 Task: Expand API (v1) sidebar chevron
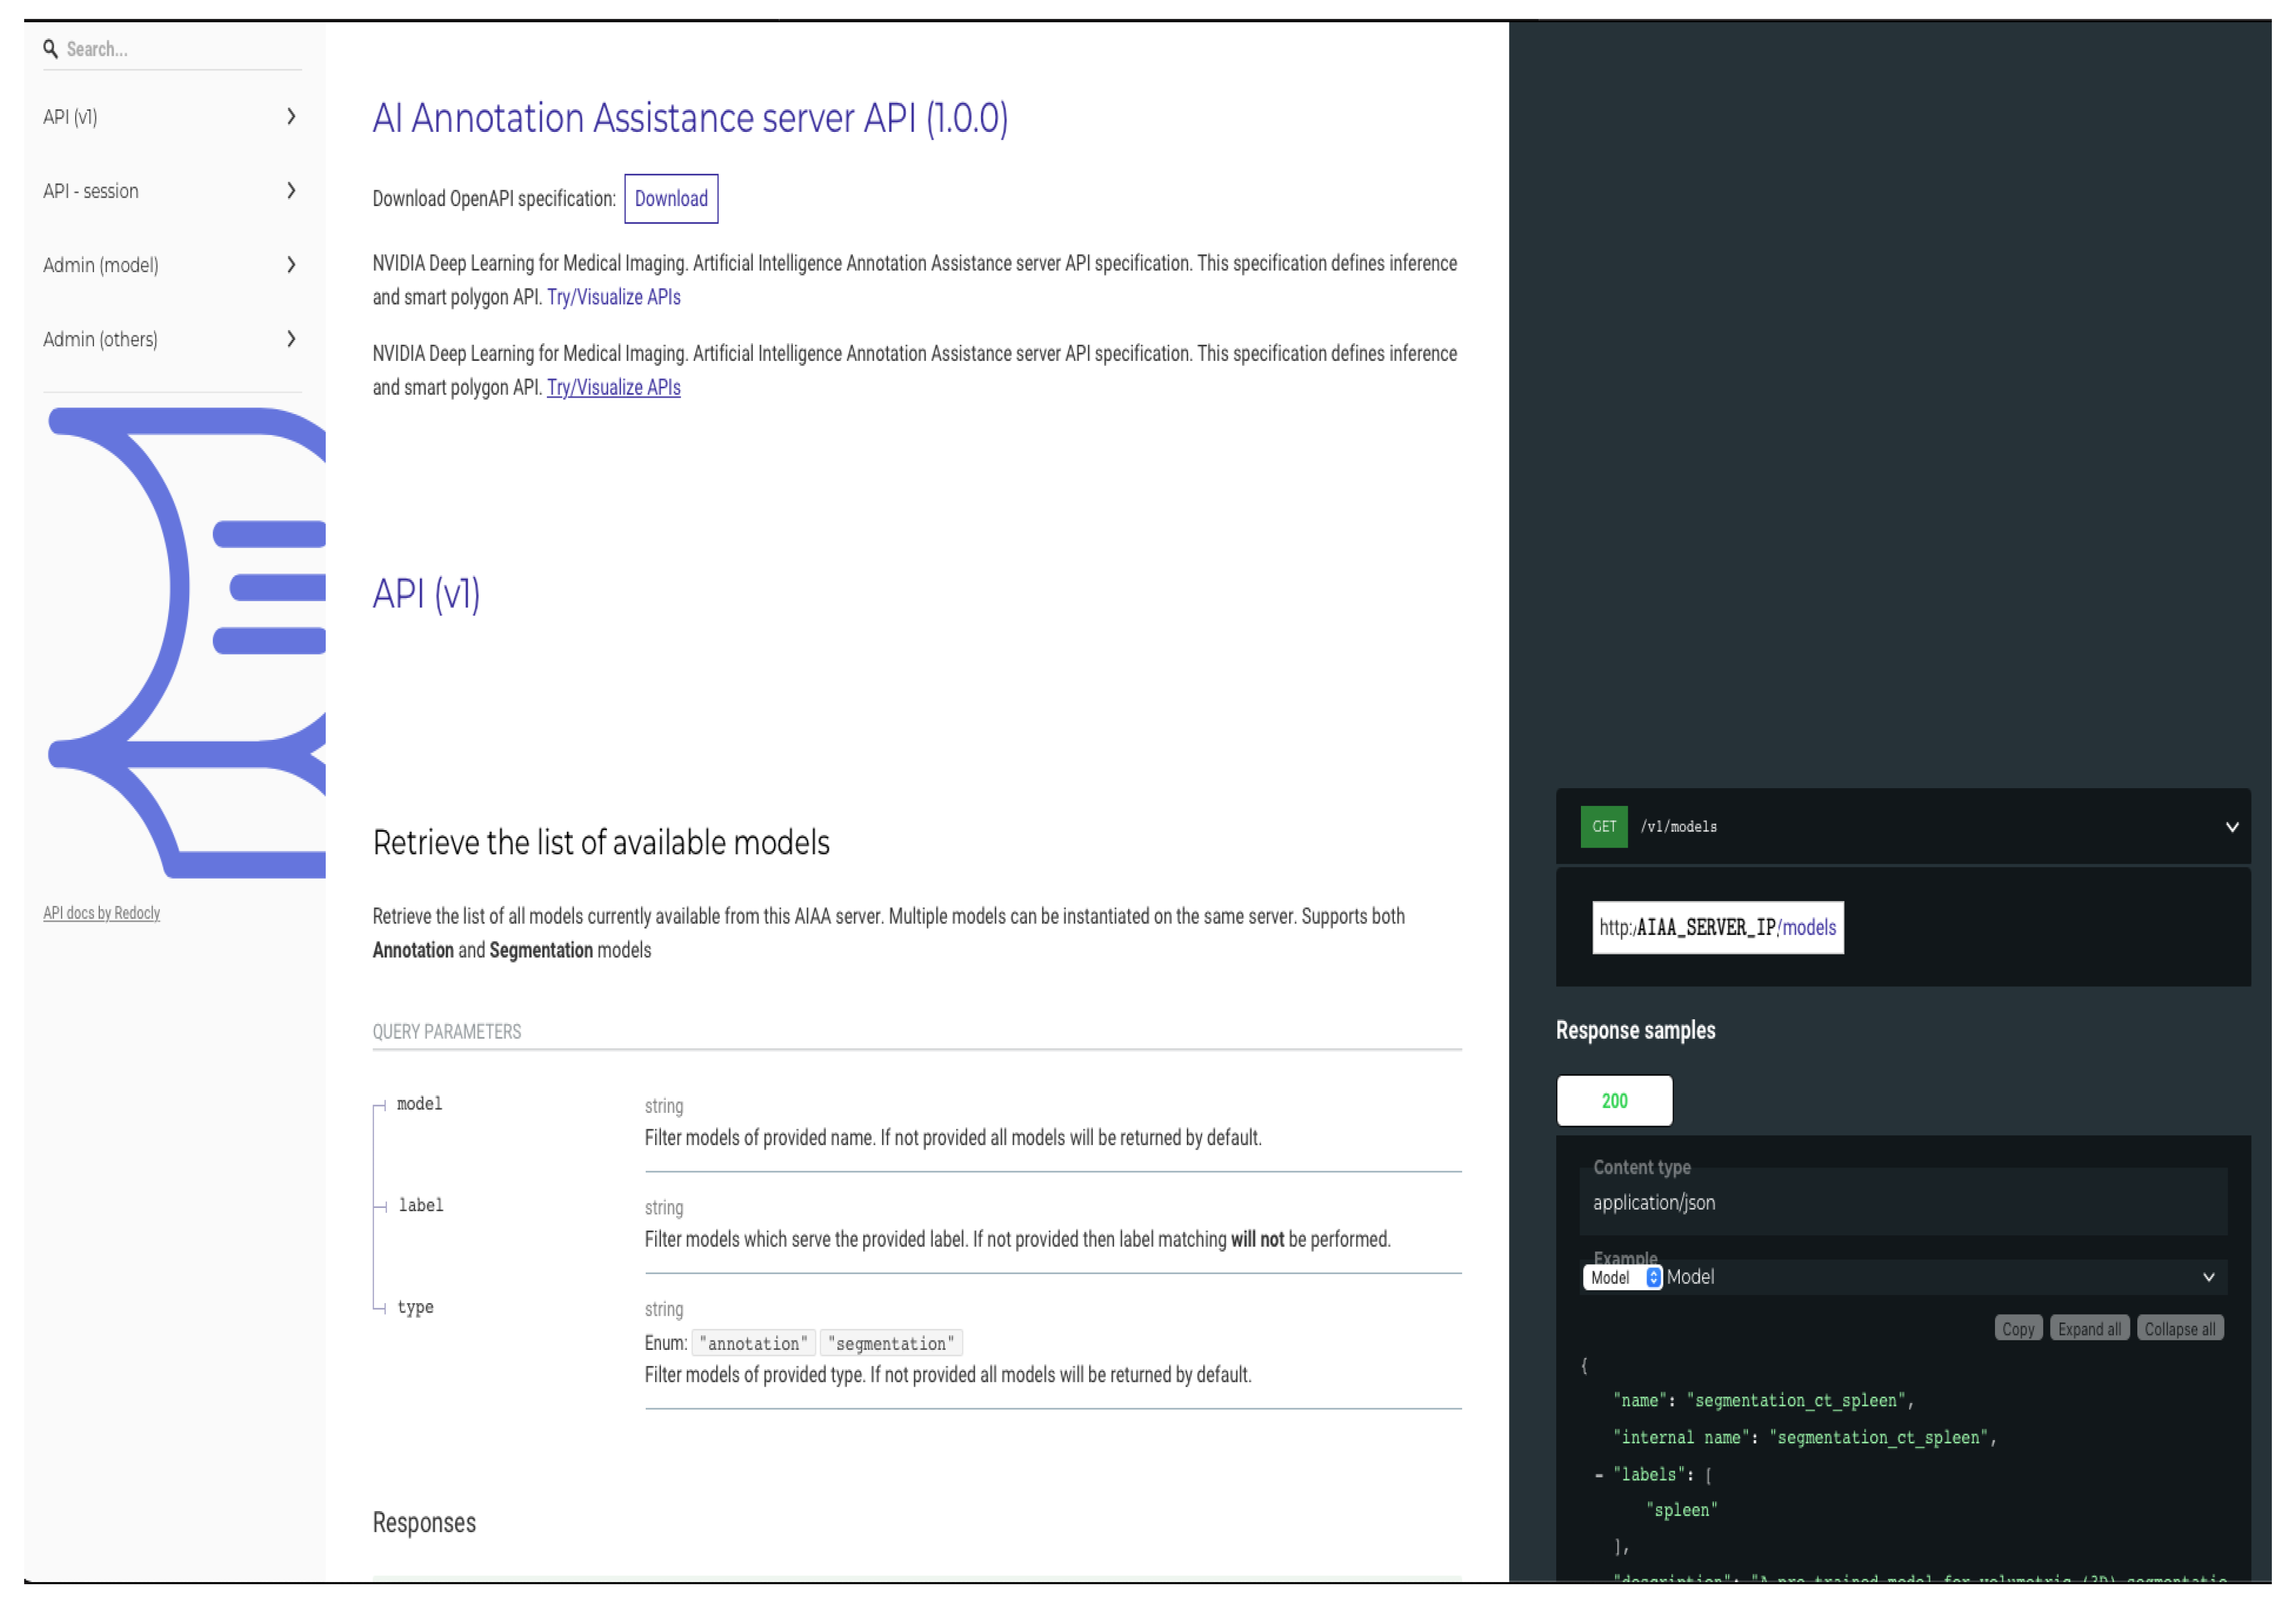tap(291, 117)
